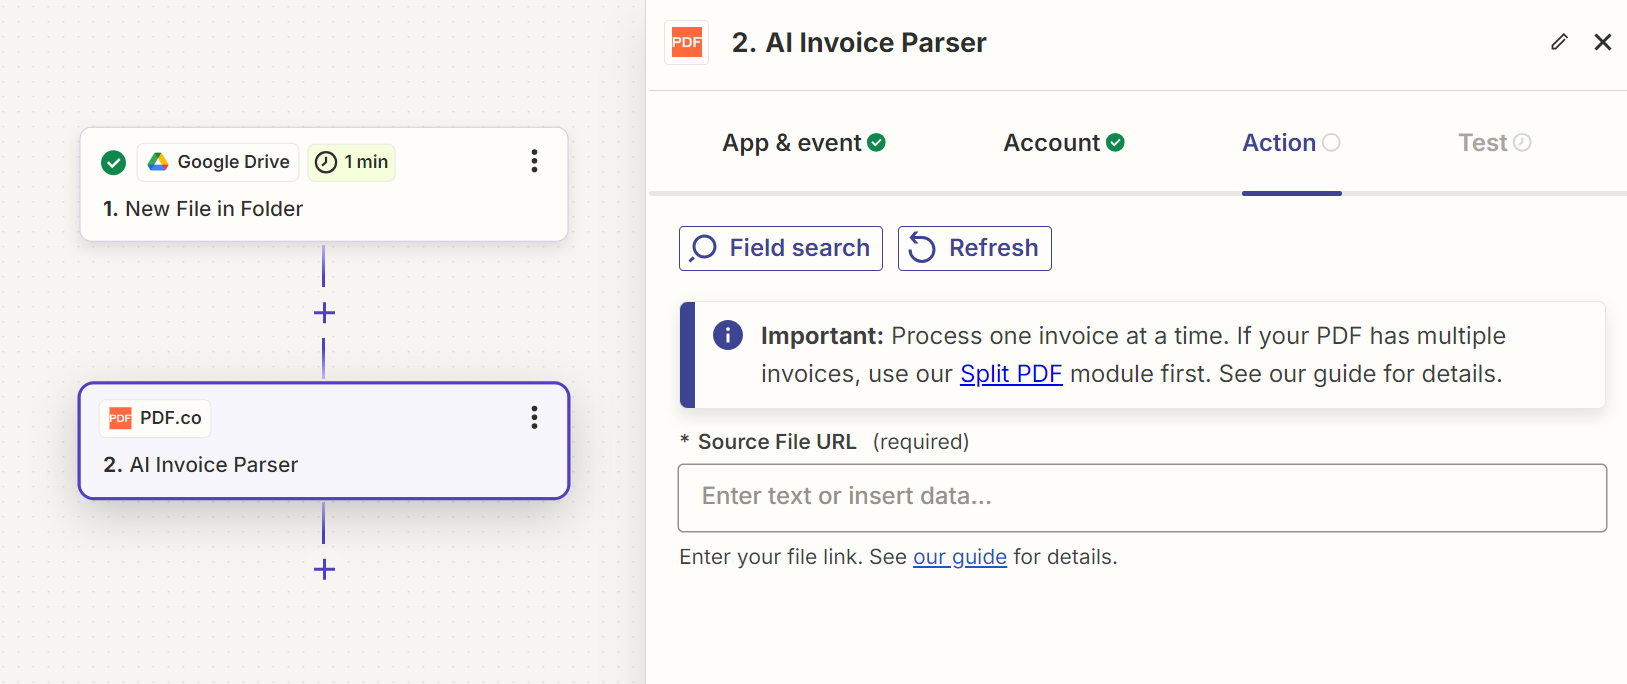Add a step between Google Drive and PDF.co

click(324, 313)
